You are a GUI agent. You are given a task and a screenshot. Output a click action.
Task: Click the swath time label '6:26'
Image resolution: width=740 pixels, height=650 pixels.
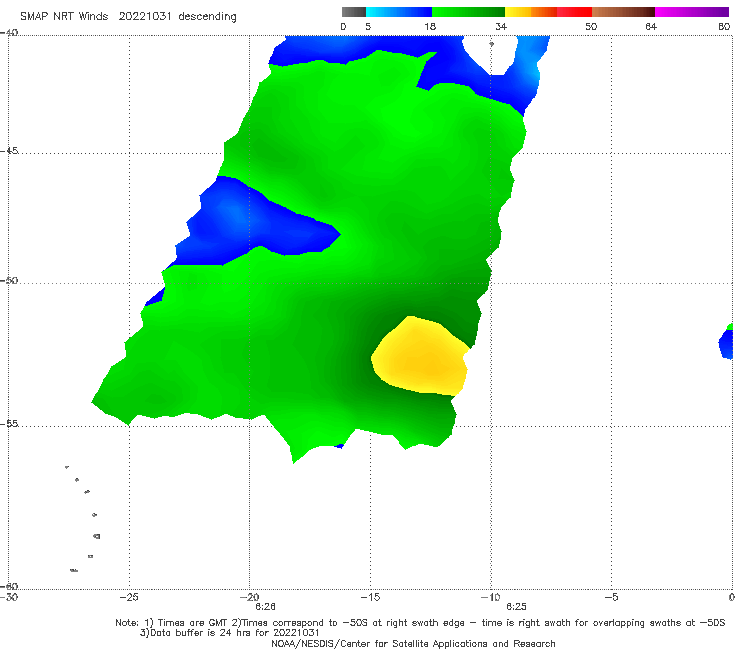pyautogui.click(x=265, y=607)
